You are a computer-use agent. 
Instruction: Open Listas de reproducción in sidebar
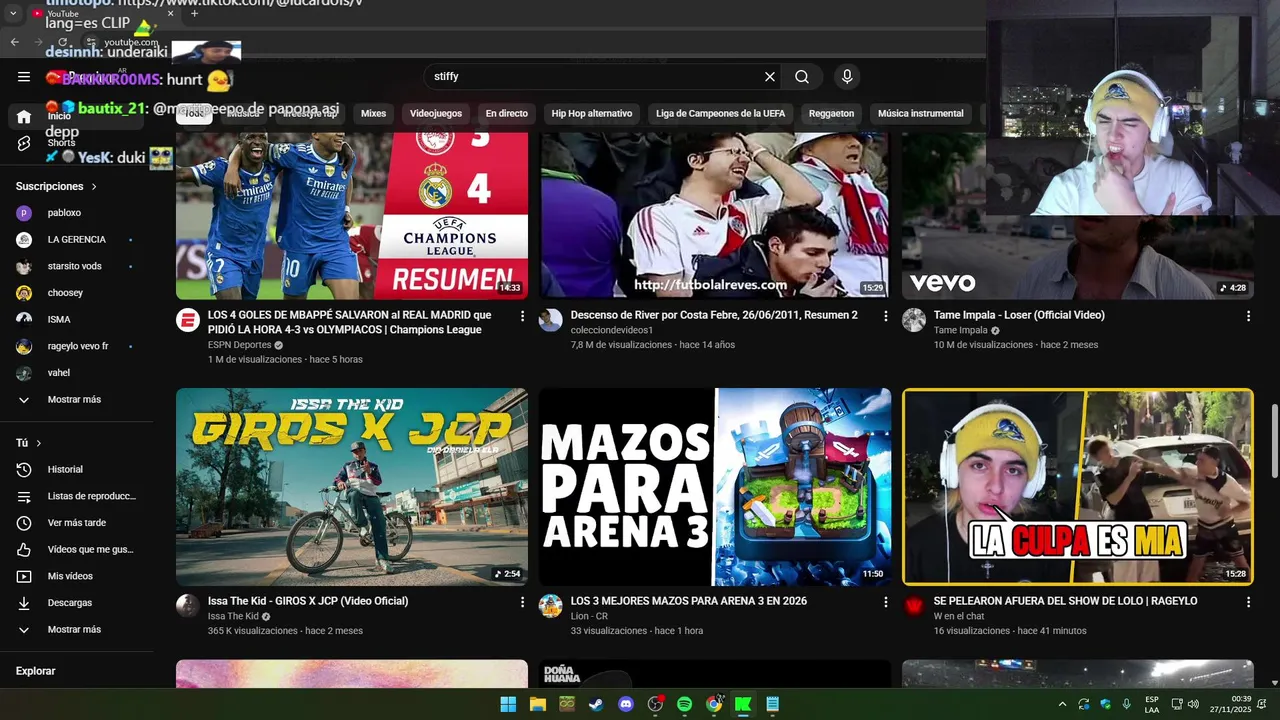coord(76,496)
